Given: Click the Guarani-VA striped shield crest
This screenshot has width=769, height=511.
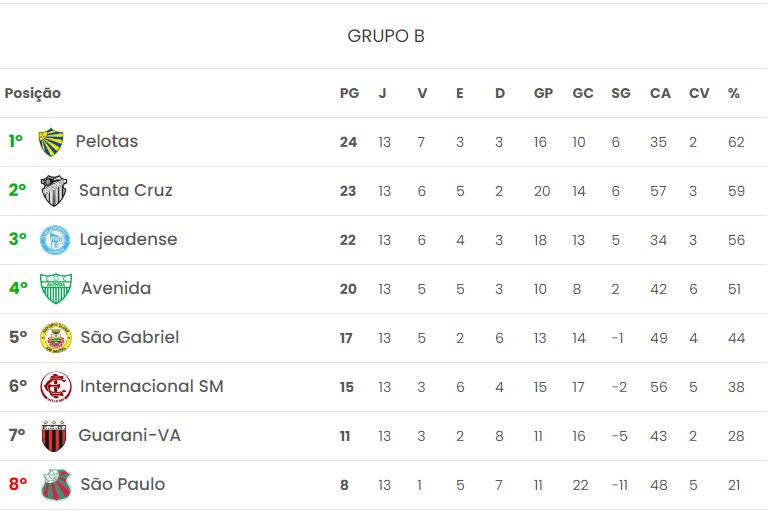Looking at the screenshot, I should tap(54, 436).
